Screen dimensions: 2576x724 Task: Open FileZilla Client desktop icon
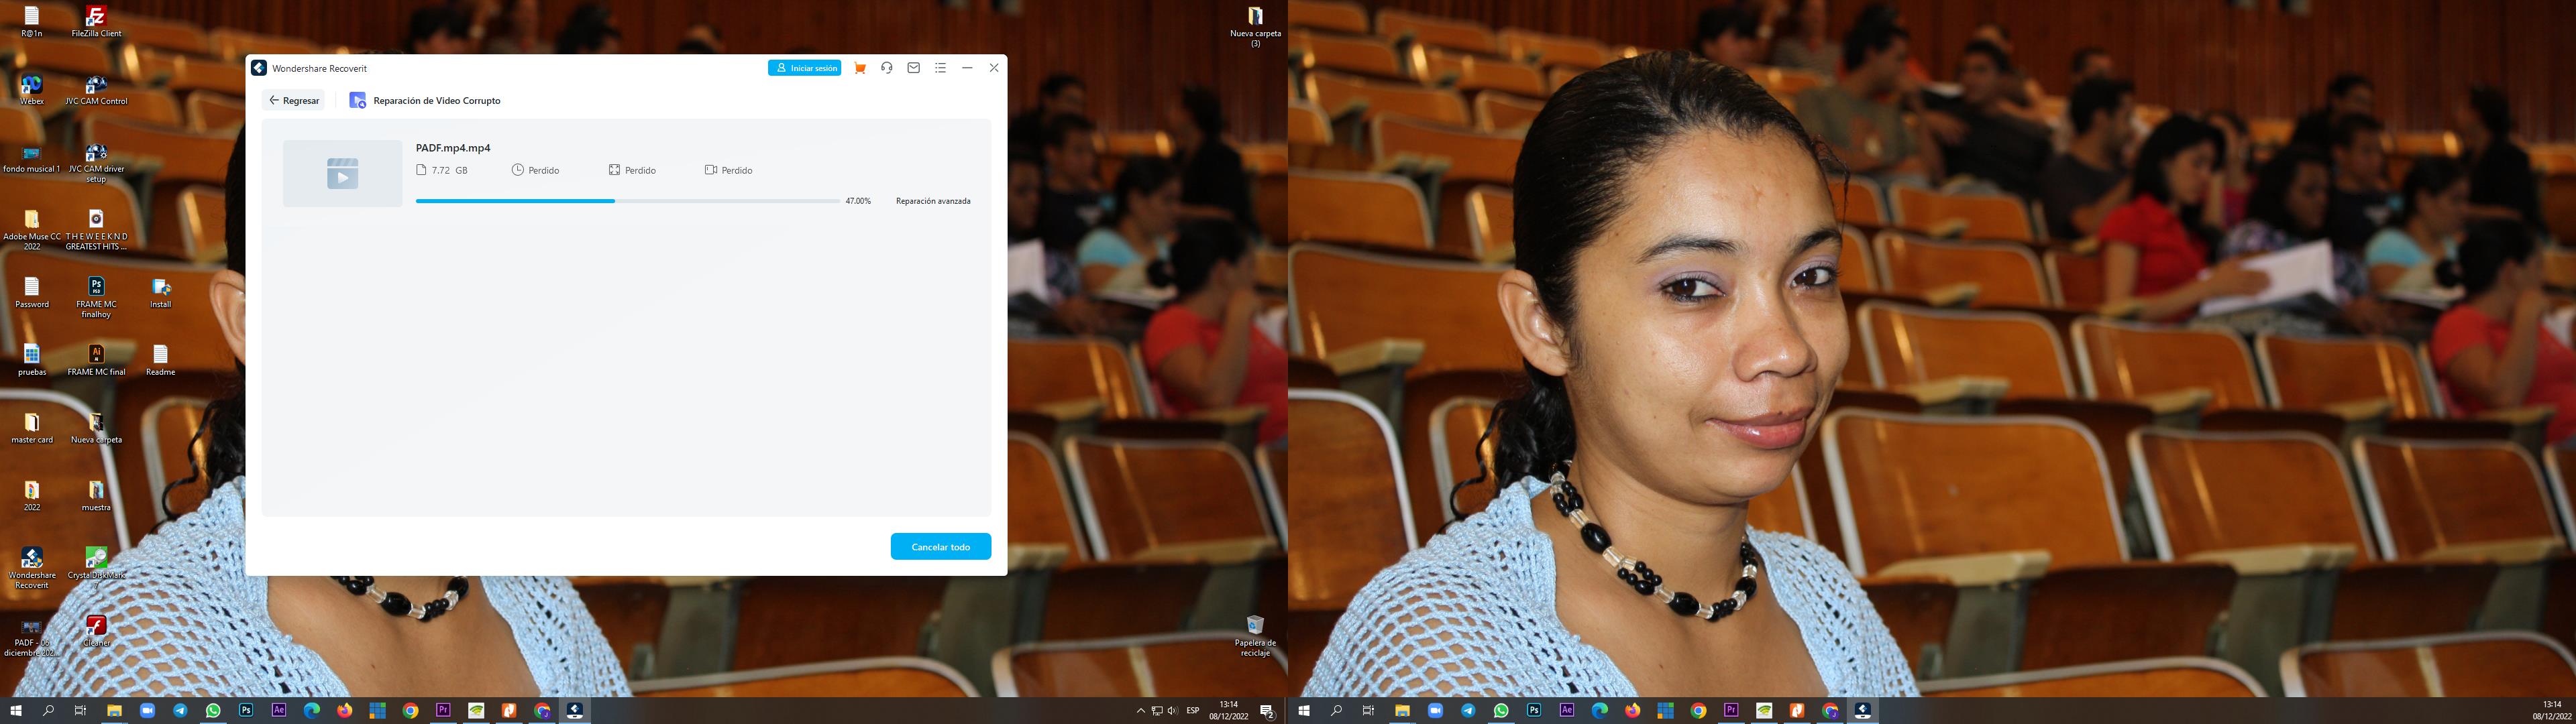click(96, 17)
